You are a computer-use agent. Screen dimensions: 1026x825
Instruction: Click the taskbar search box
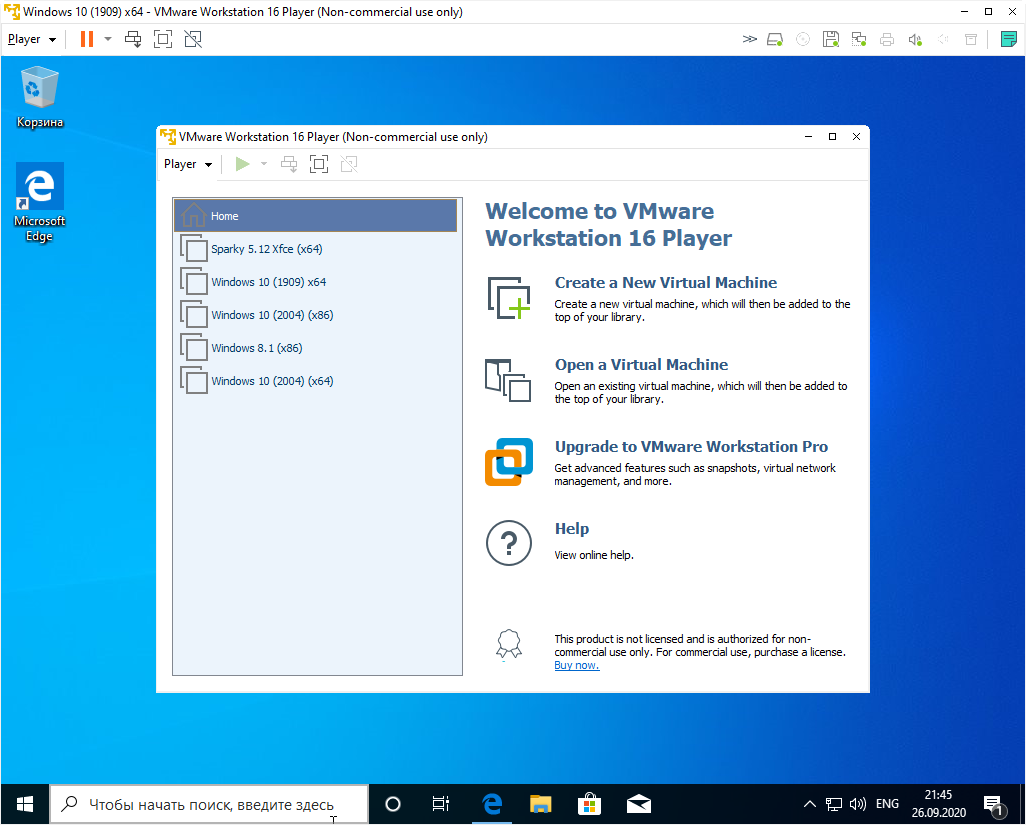pyautogui.click(x=209, y=804)
